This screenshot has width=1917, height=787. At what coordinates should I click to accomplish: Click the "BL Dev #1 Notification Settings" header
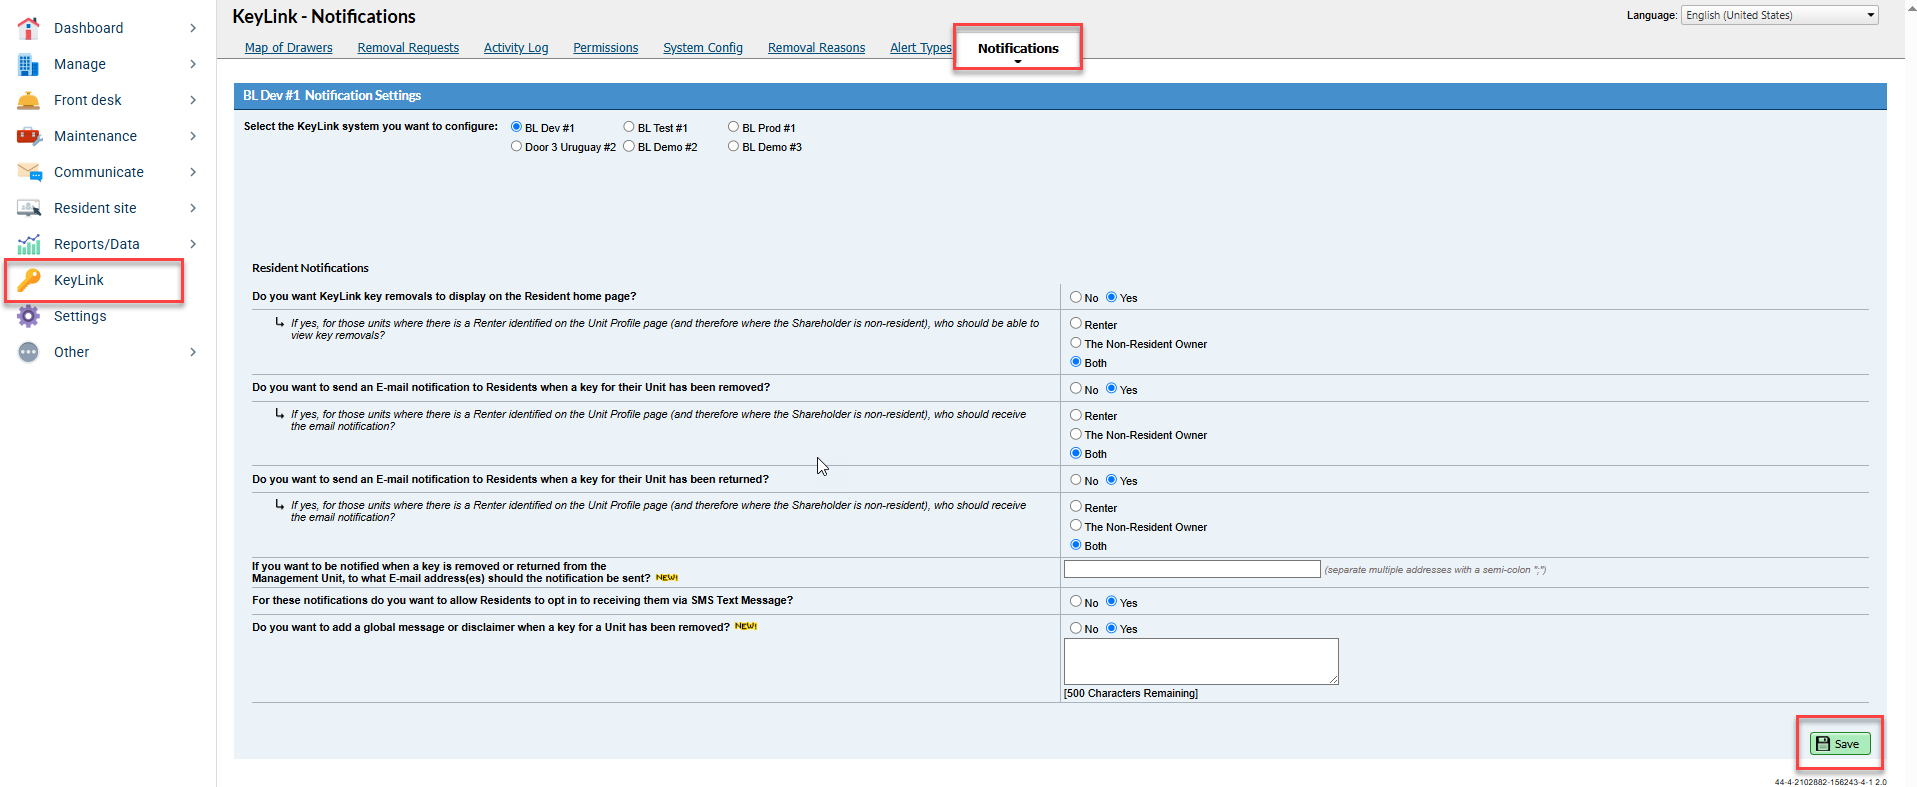(x=332, y=96)
